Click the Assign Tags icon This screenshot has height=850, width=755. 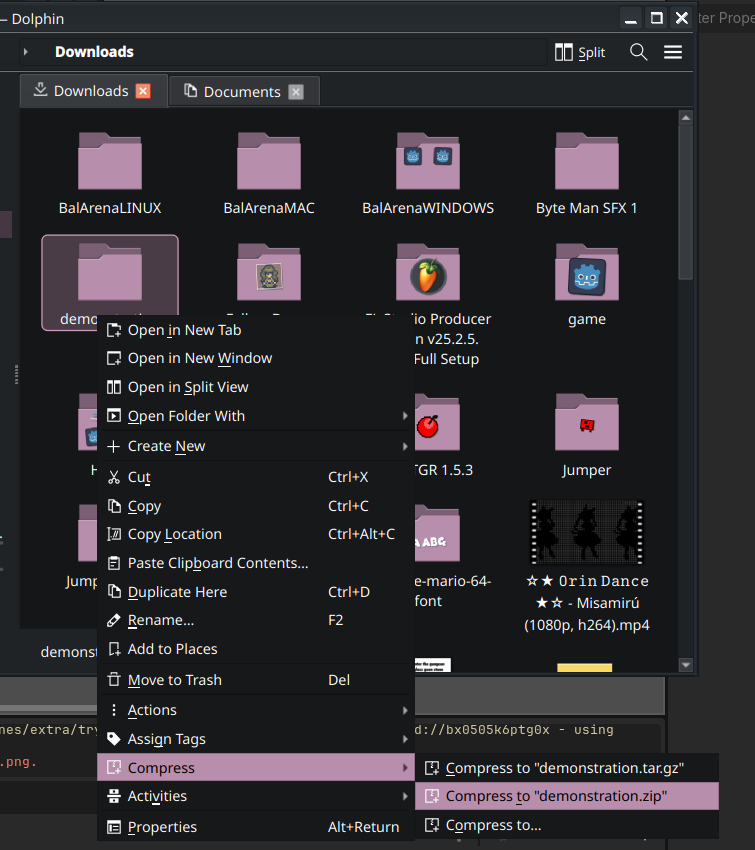114,739
